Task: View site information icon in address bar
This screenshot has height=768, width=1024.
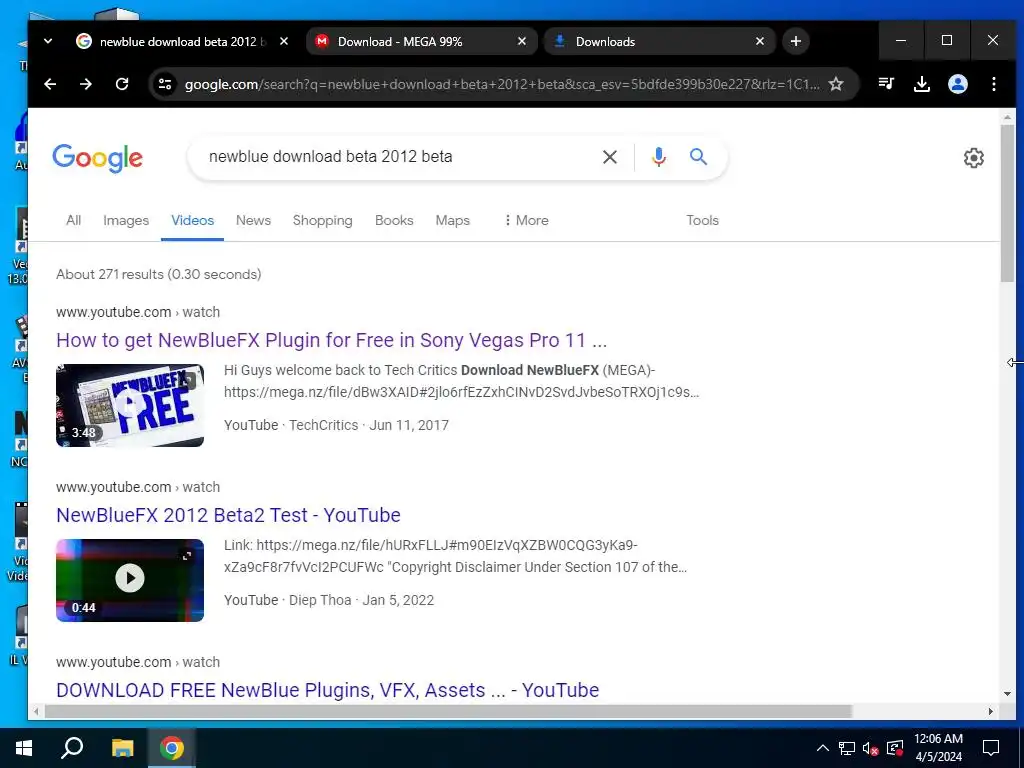Action: point(165,84)
